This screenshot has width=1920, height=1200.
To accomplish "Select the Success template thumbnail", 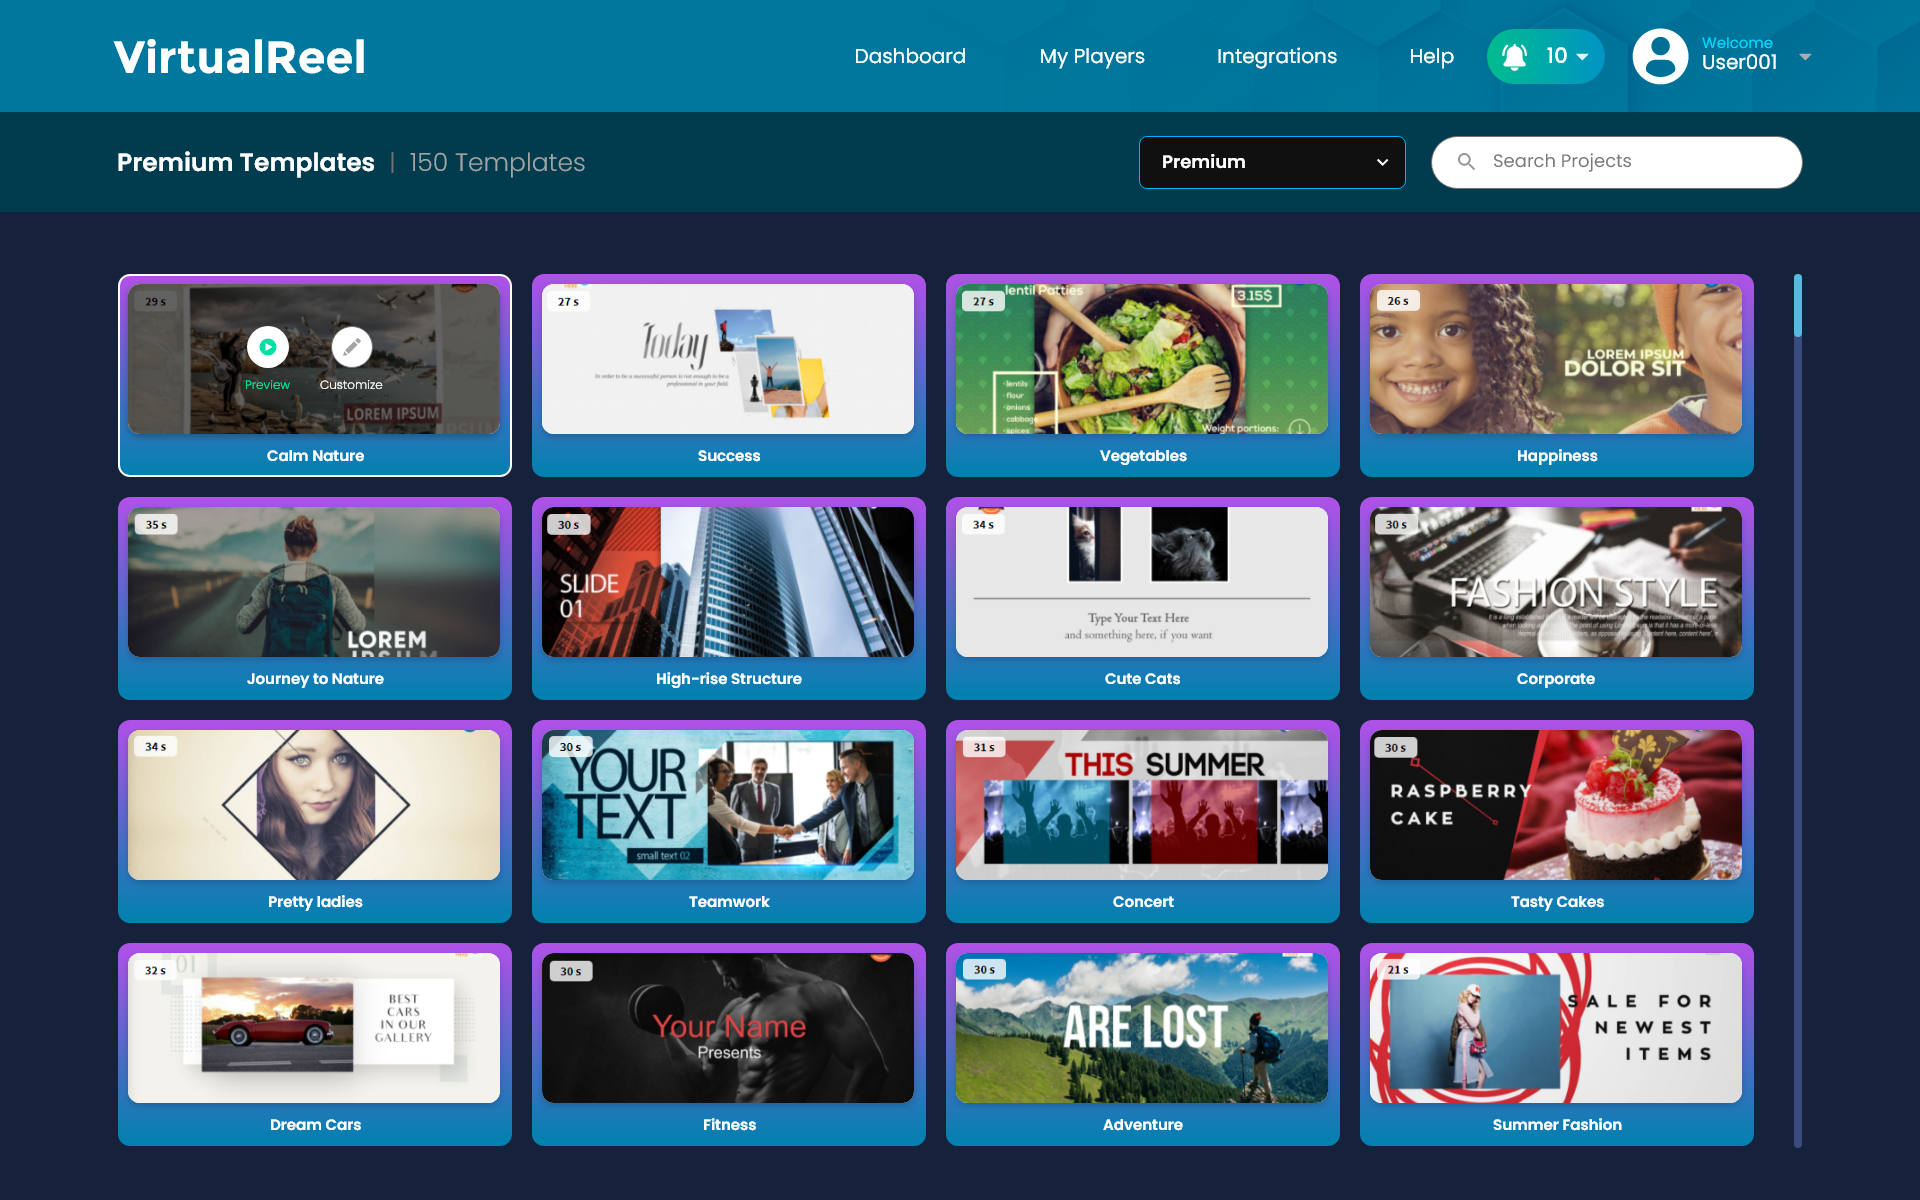I will 728,359.
